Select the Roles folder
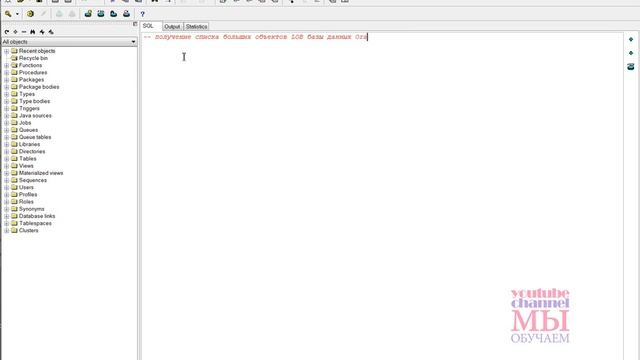 click(26, 202)
